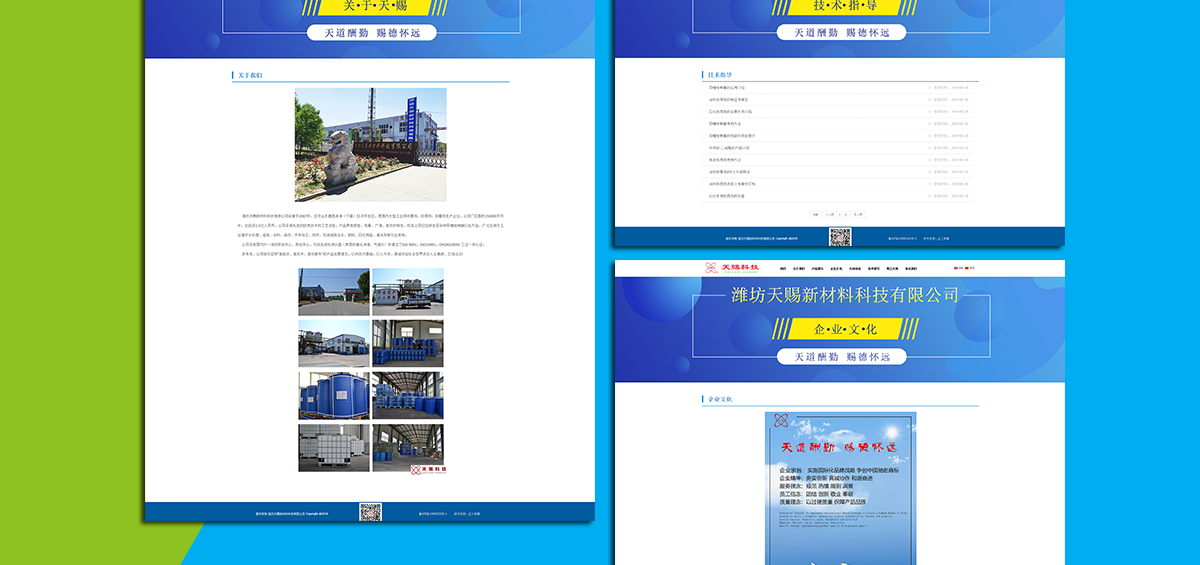Click the 下一页 pagination button
Screen dimensions: 1200x565
pos(858,214)
